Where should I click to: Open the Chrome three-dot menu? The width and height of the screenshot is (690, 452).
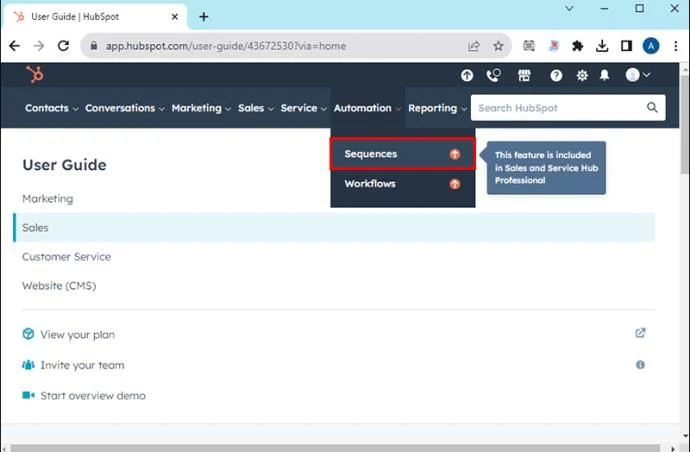(x=675, y=46)
